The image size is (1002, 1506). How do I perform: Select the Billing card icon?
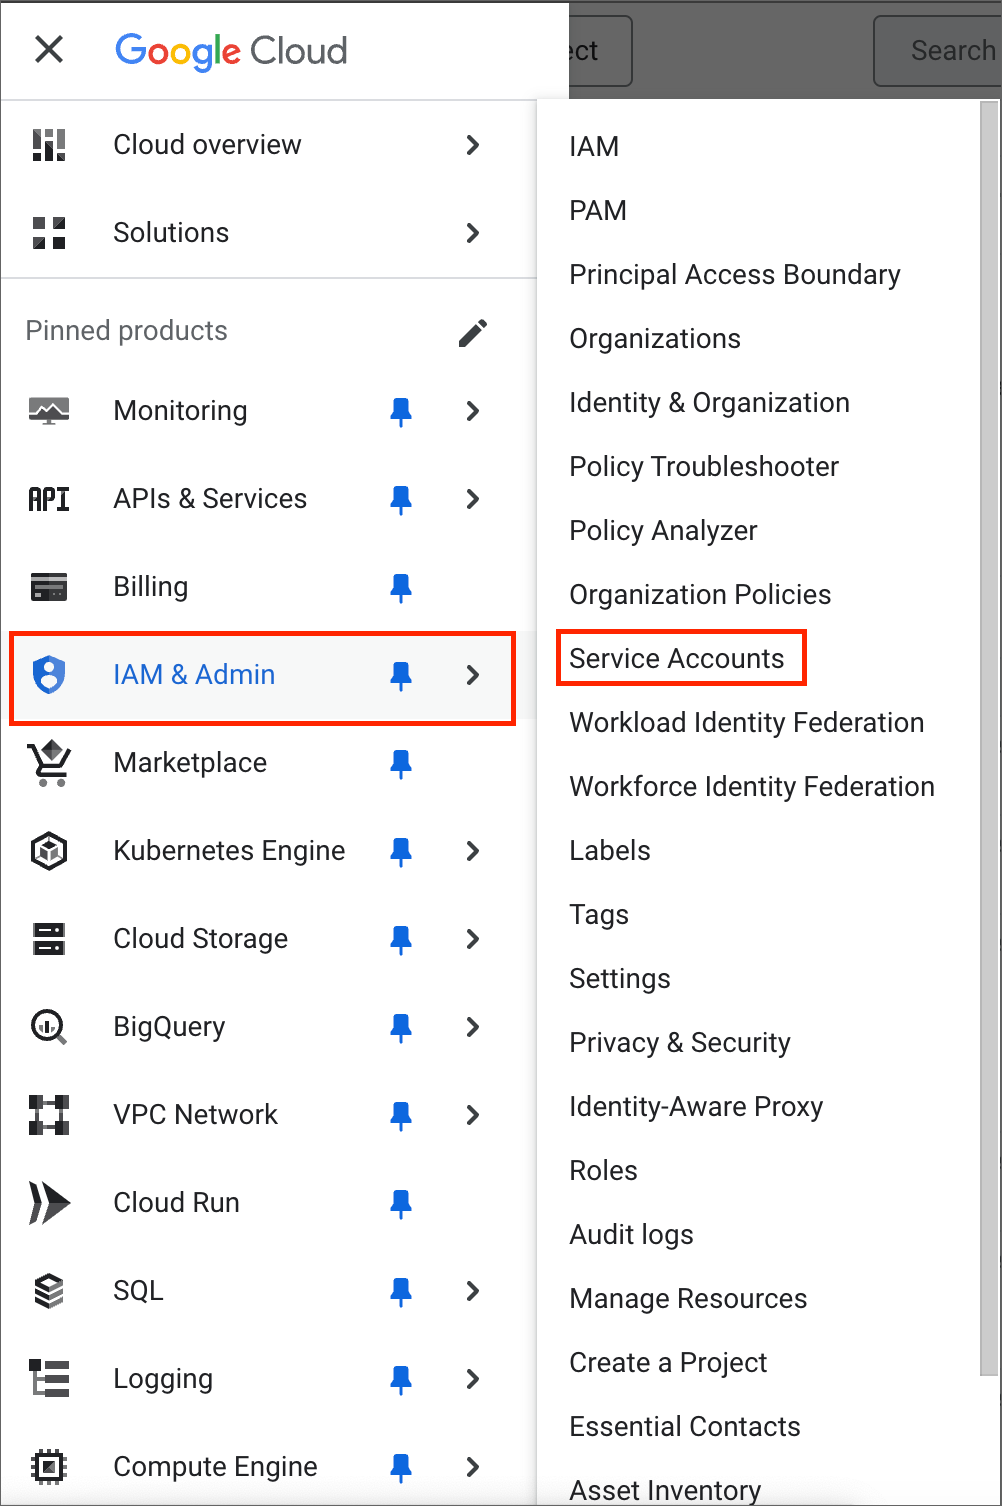tap(49, 587)
